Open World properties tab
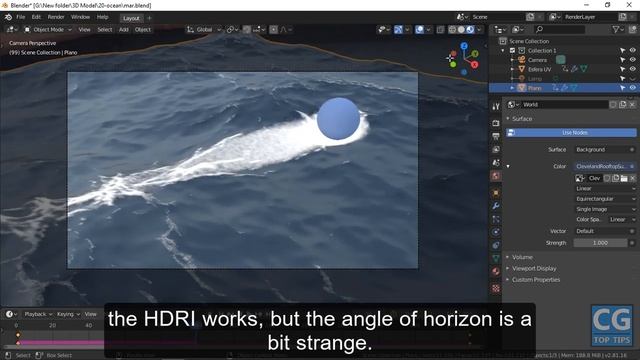Image resolution: width=640 pixels, height=360 pixels. (496, 176)
